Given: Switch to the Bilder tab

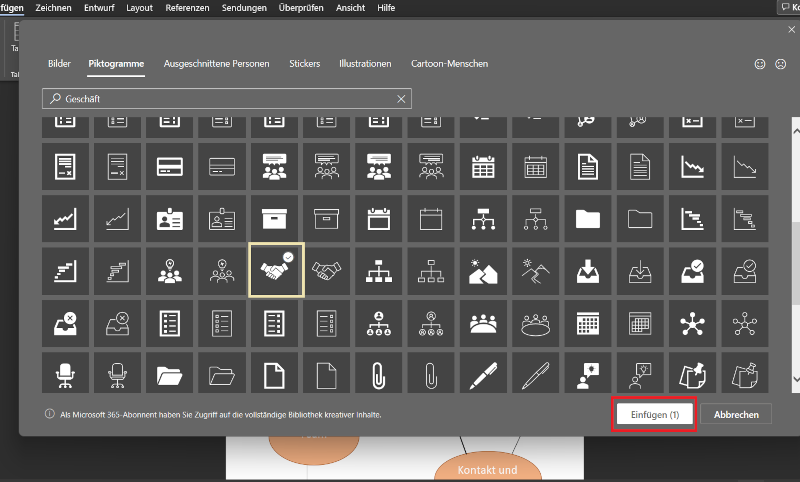Looking at the screenshot, I should click(59, 64).
